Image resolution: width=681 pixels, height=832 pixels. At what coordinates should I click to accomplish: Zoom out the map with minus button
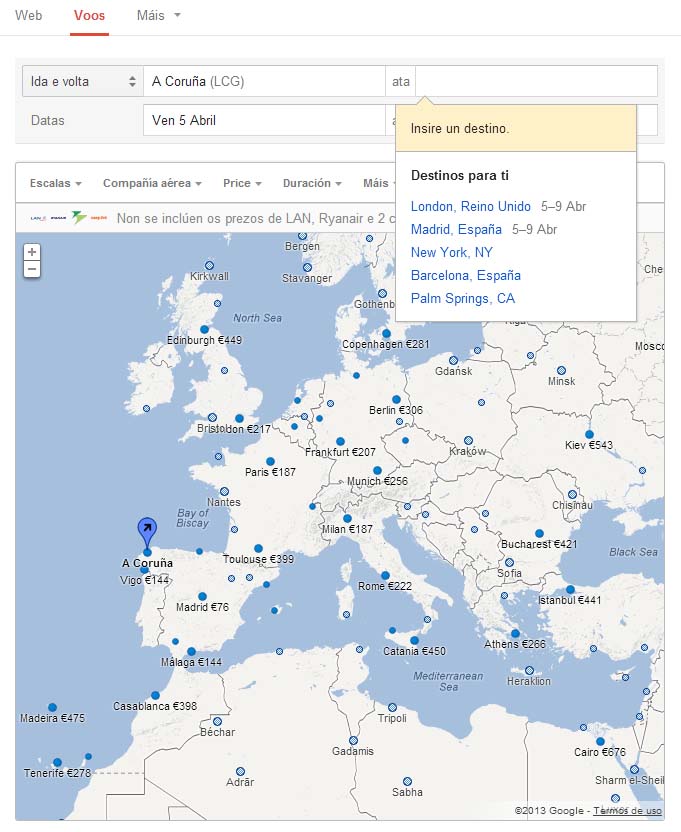pos(32,269)
